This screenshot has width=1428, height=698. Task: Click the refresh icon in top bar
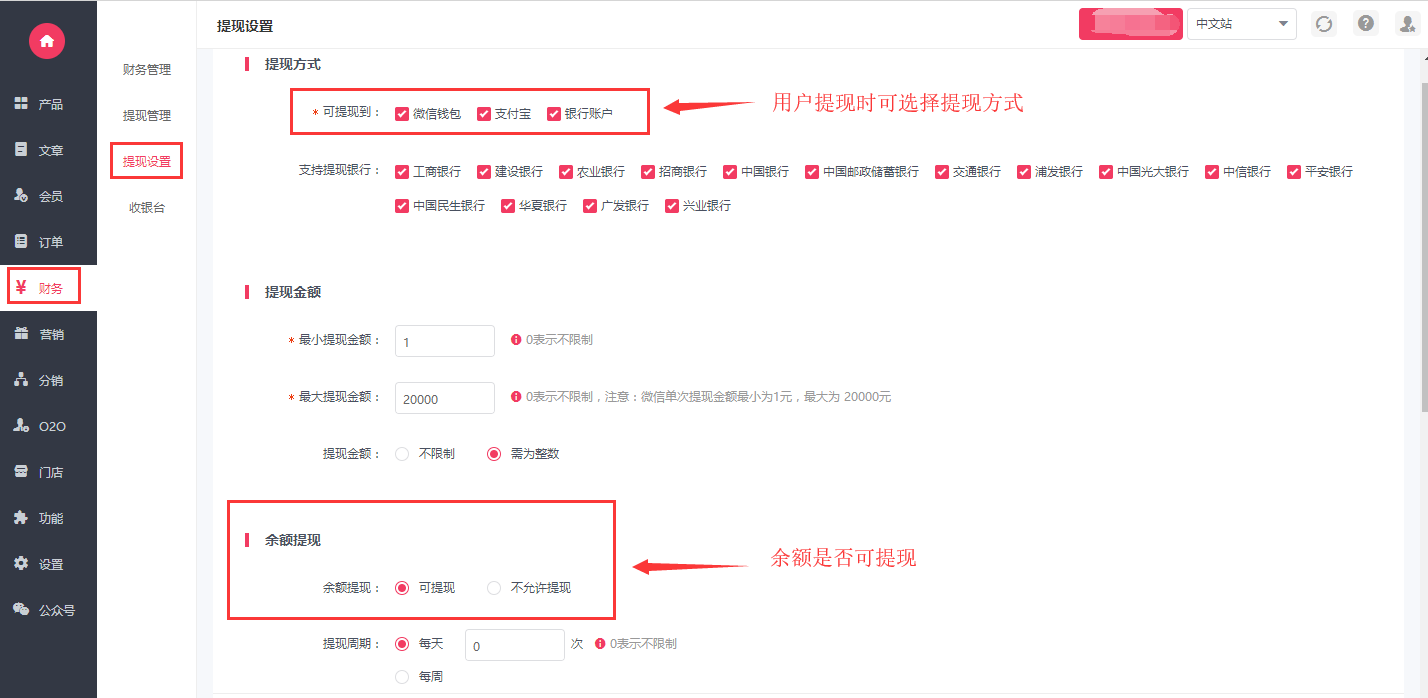(1324, 24)
